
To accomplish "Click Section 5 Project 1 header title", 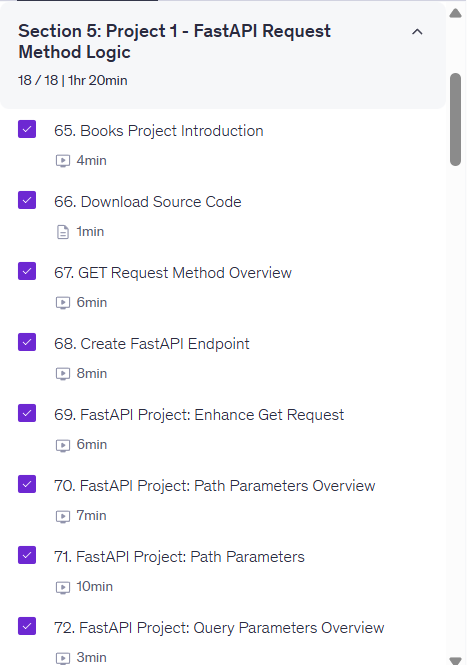I will pos(174,42).
